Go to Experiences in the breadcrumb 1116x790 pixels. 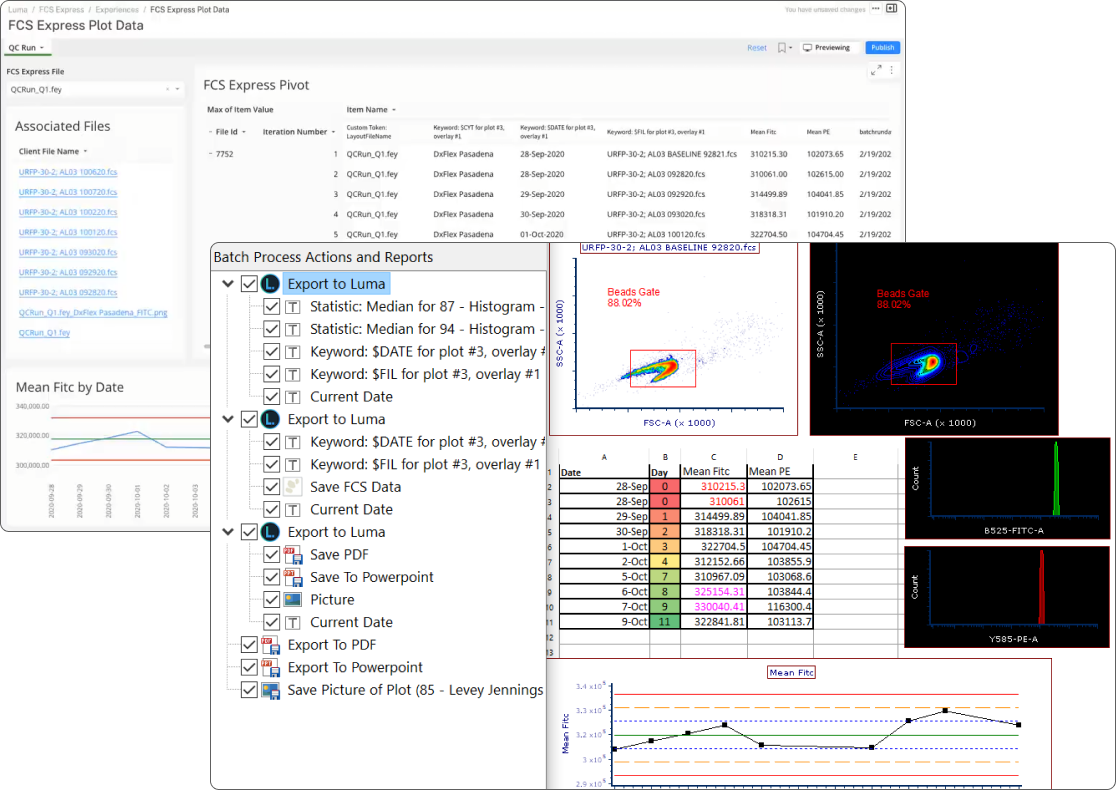117,9
